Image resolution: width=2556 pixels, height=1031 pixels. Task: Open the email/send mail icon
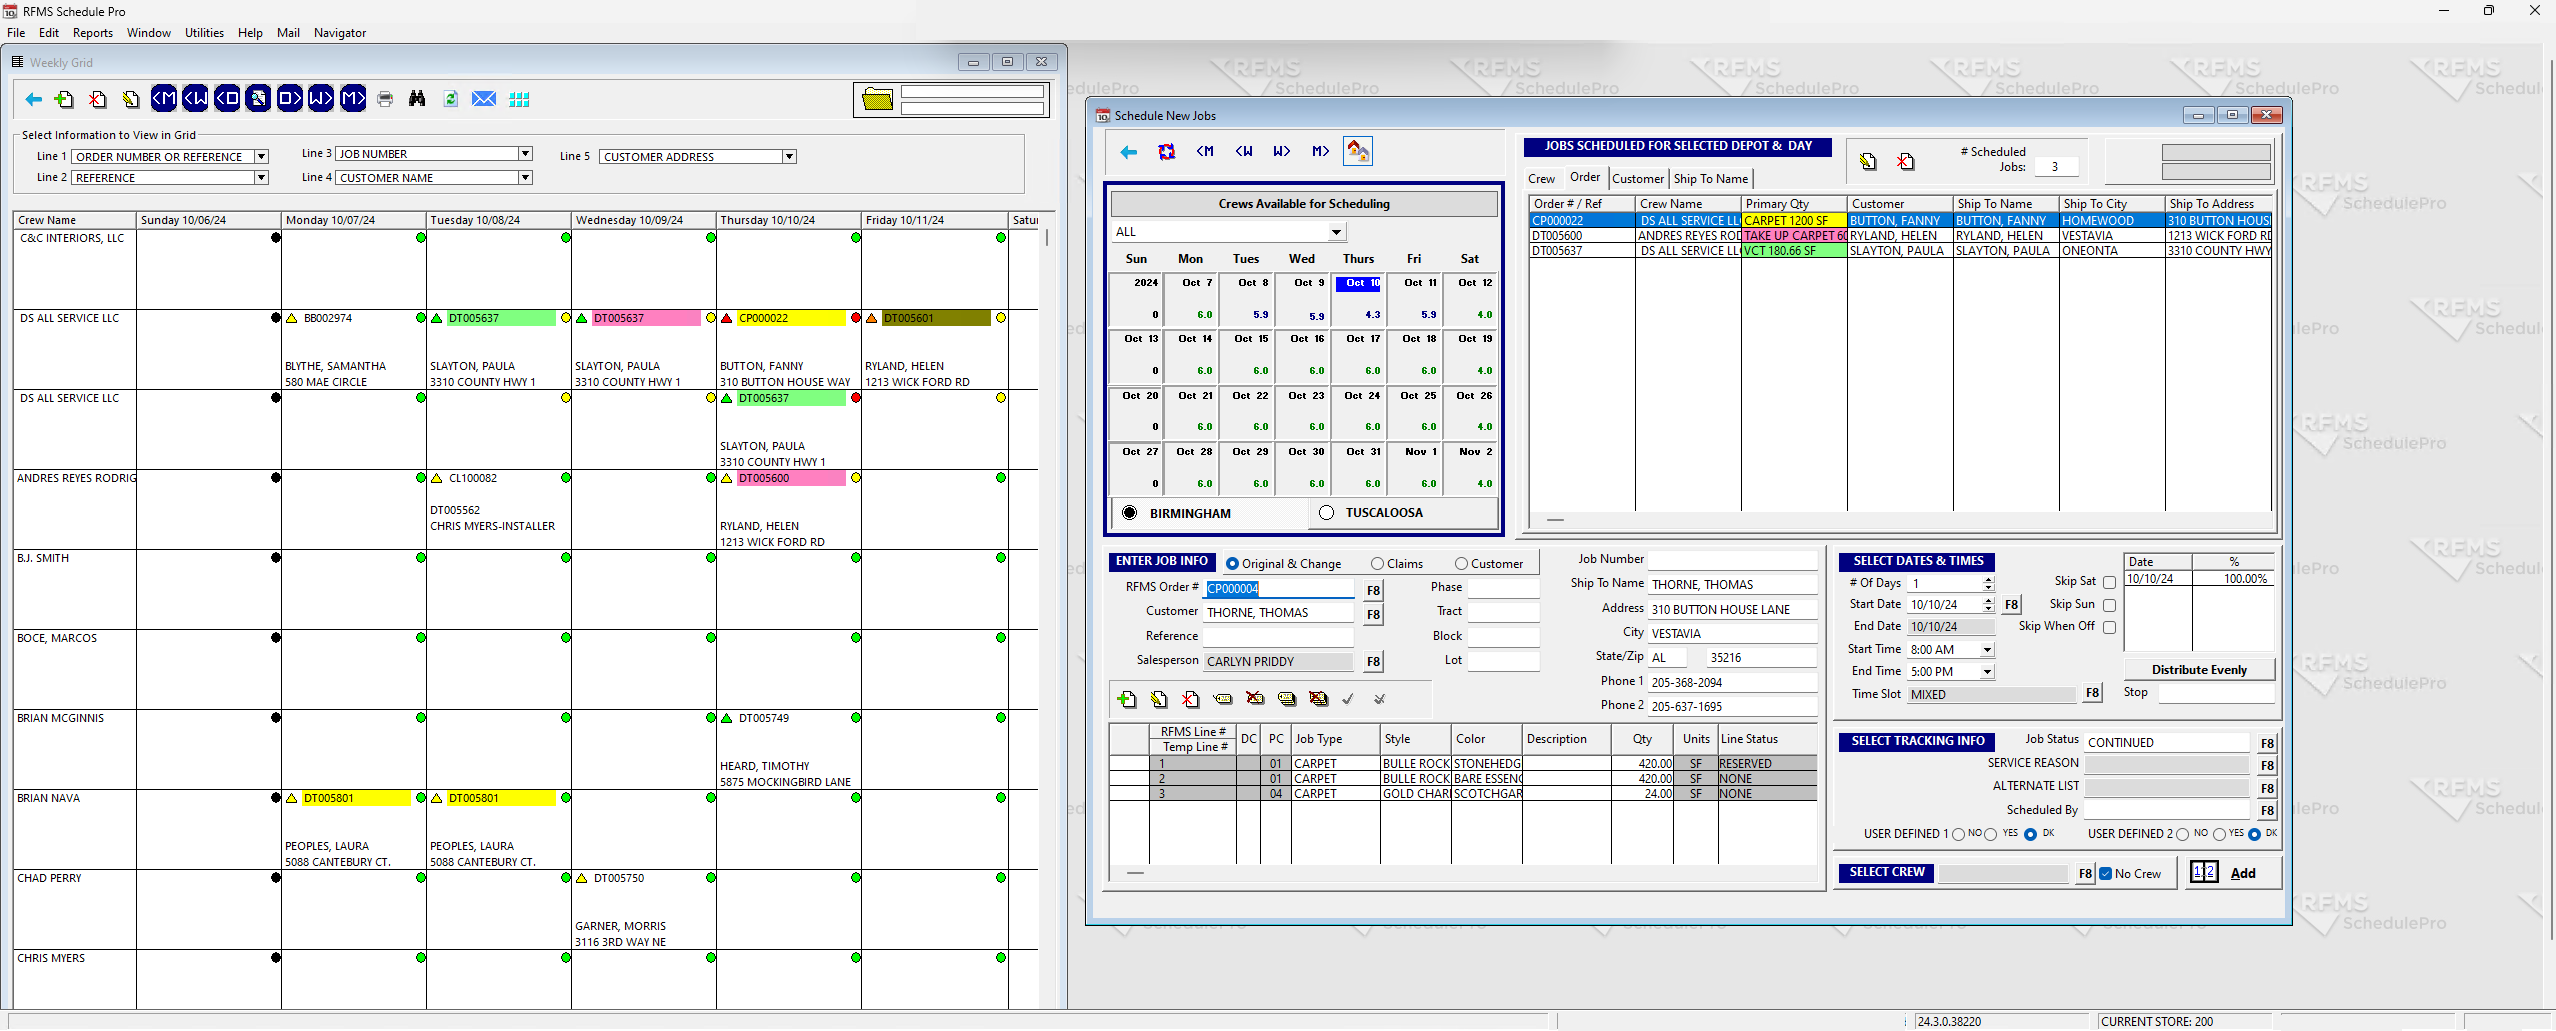point(484,99)
